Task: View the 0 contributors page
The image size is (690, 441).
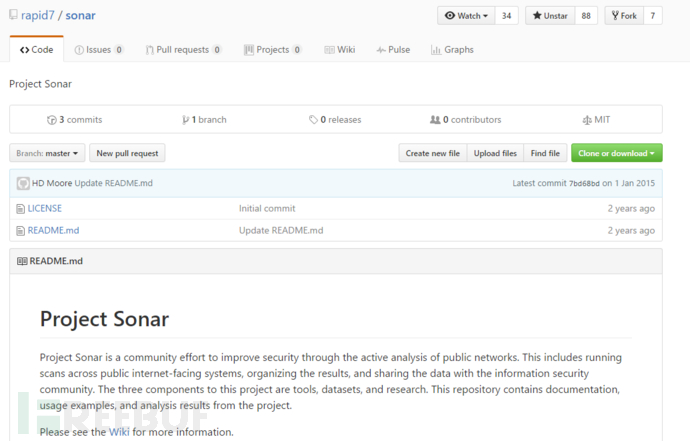Action: [466, 120]
